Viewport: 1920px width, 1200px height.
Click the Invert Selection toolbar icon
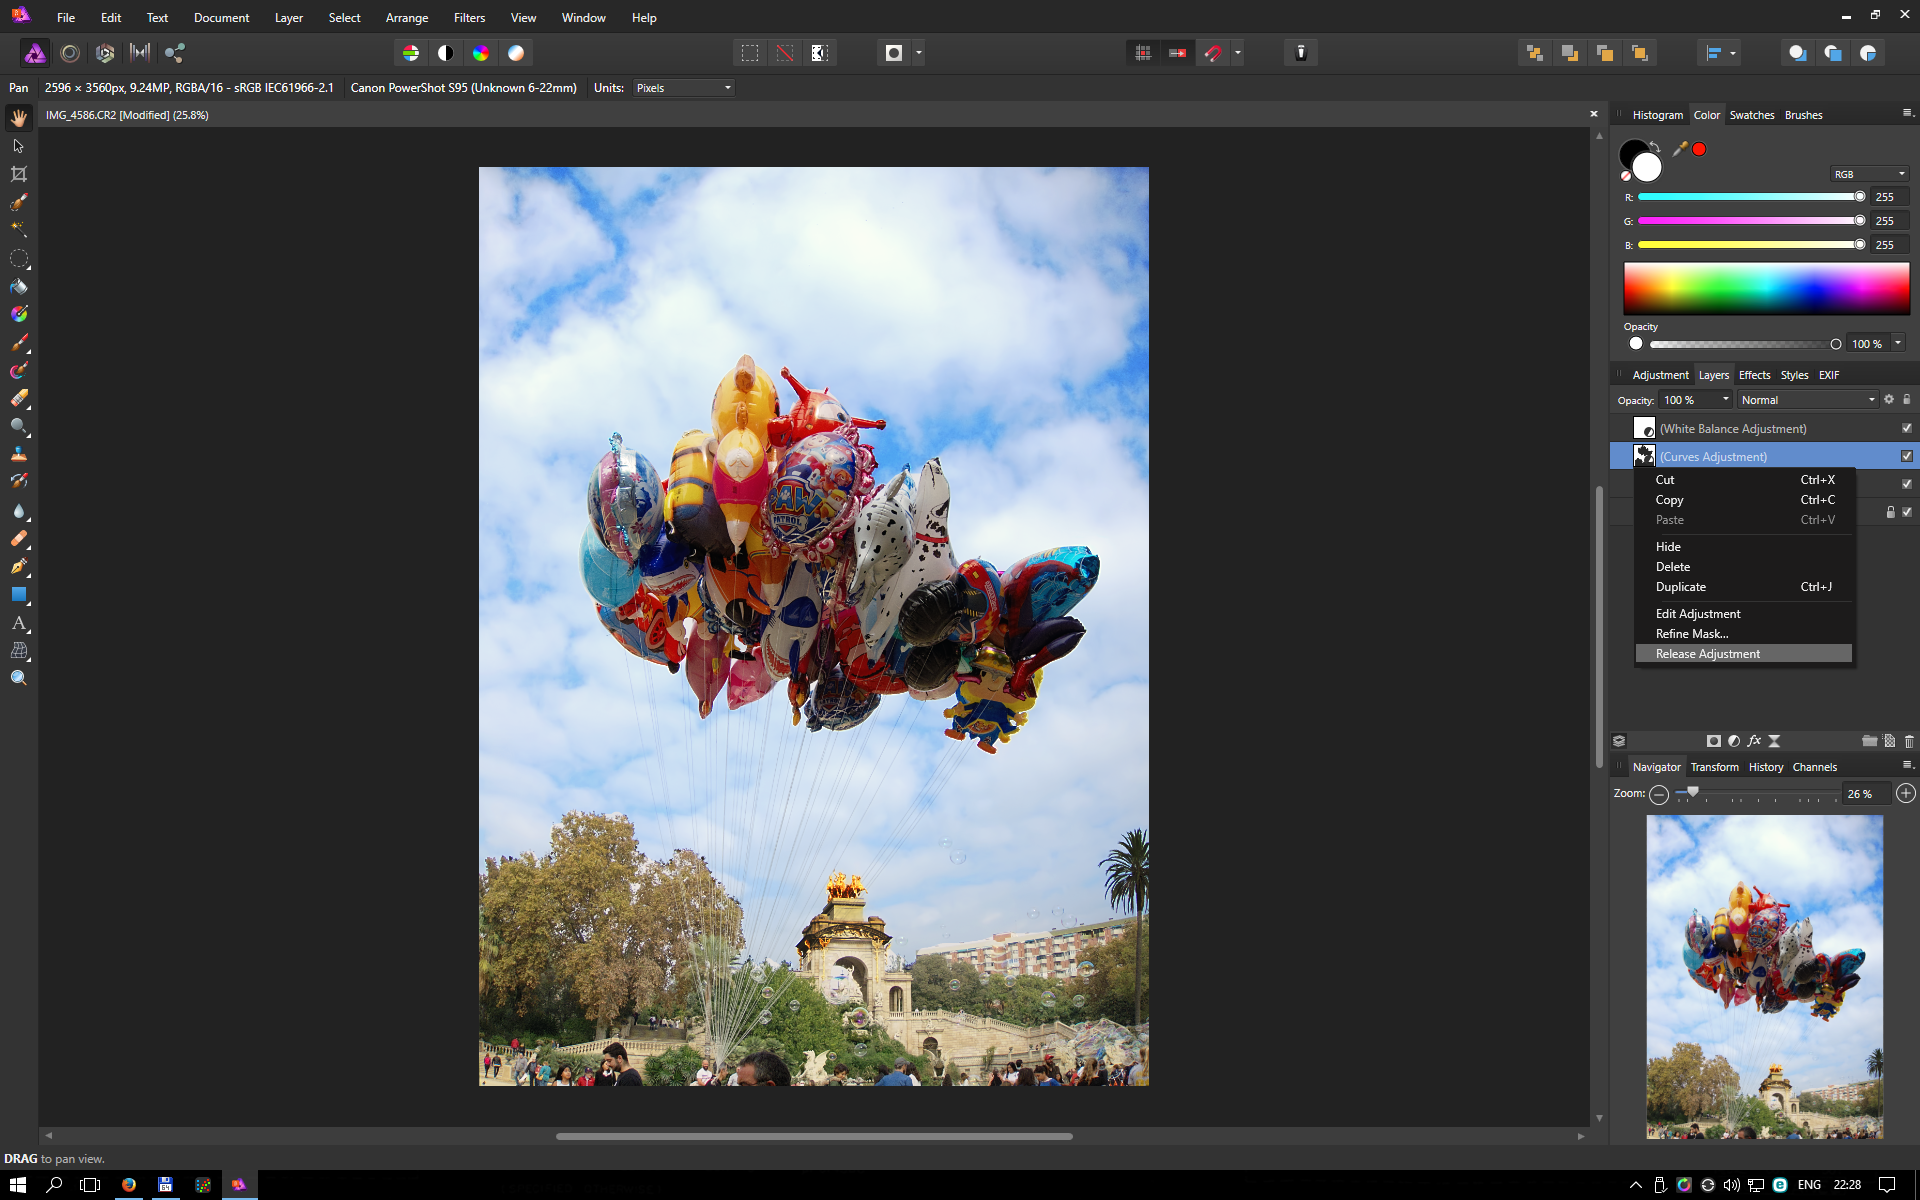pos(820,53)
